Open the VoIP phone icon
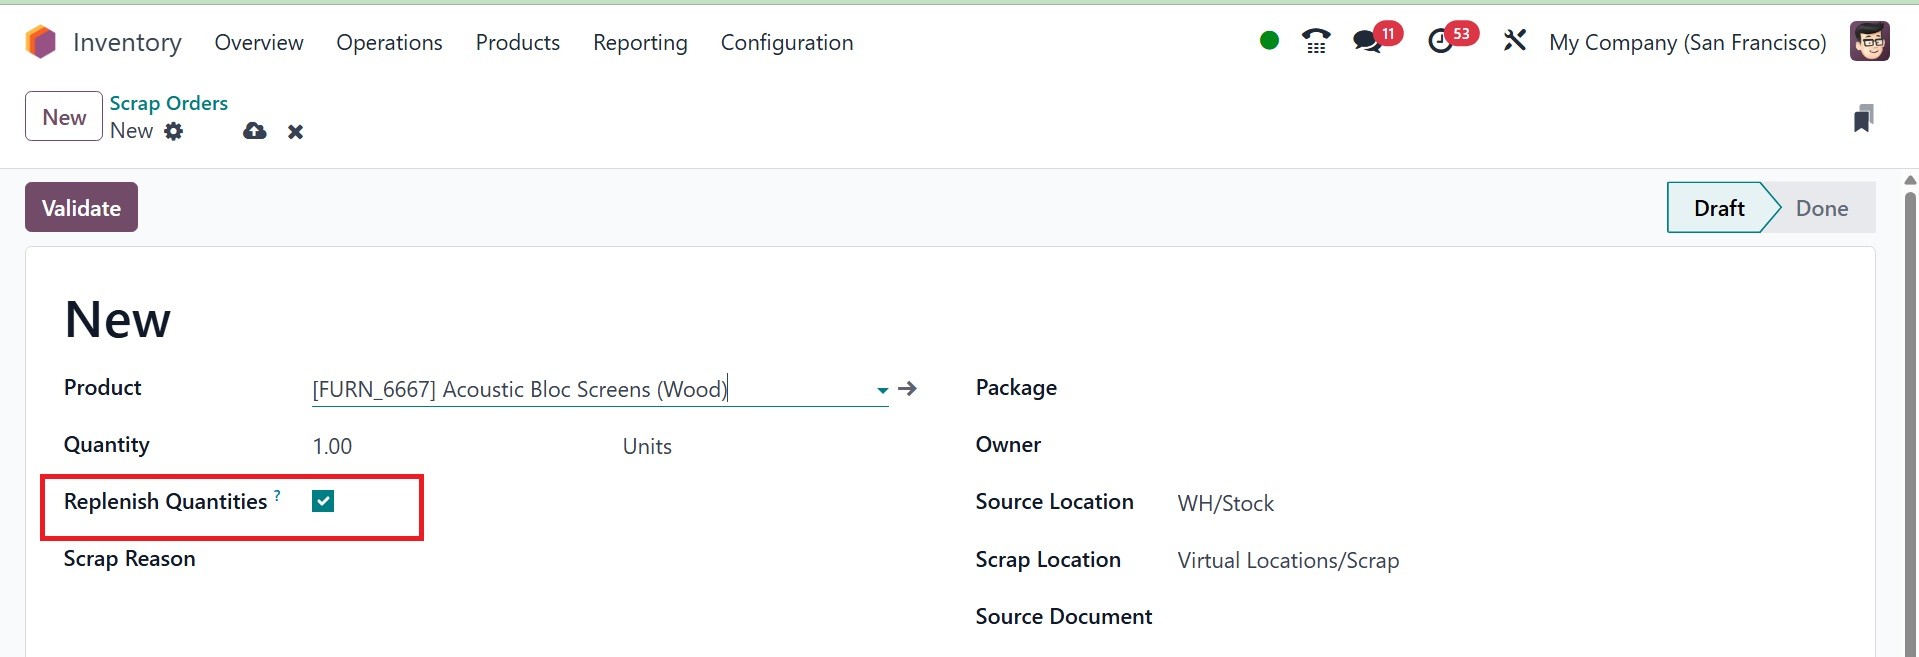The height and width of the screenshot is (657, 1919). click(x=1316, y=42)
